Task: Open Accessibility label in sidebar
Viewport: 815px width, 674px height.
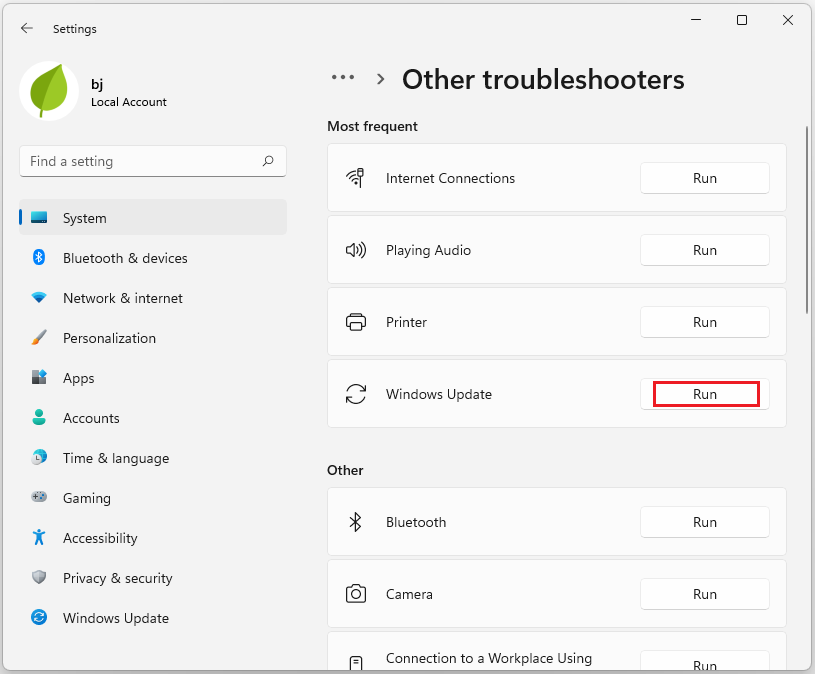Action: point(100,538)
